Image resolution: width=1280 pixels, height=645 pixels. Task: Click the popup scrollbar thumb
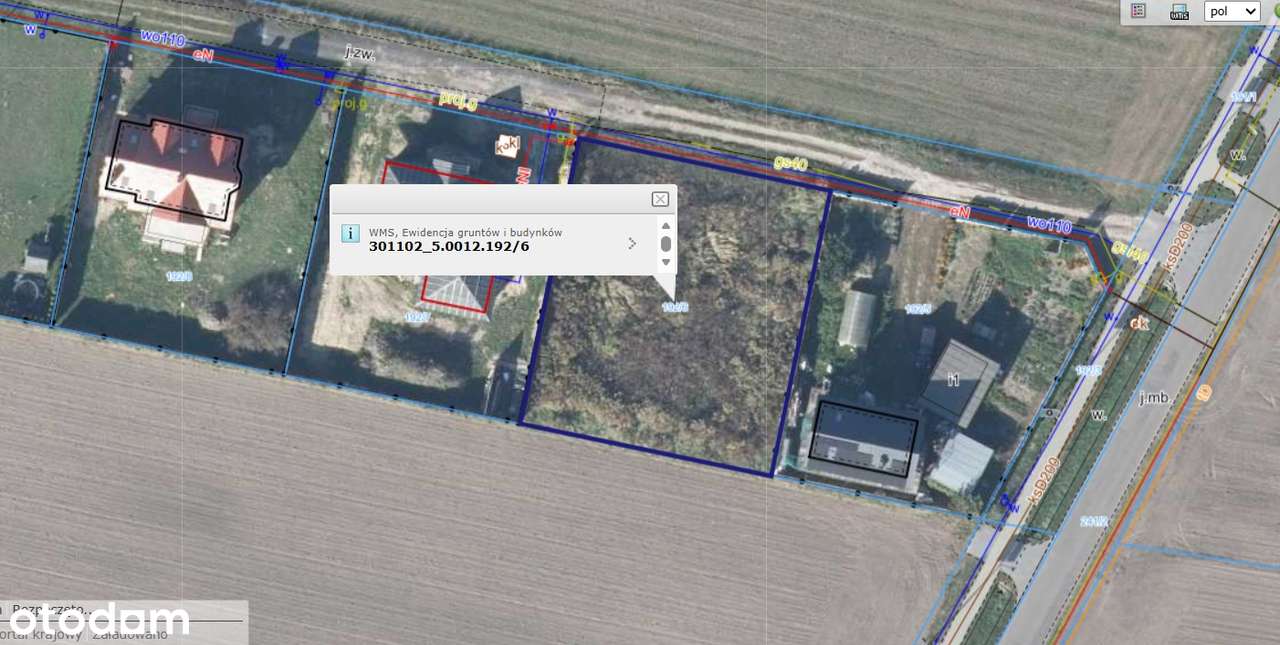(x=666, y=243)
